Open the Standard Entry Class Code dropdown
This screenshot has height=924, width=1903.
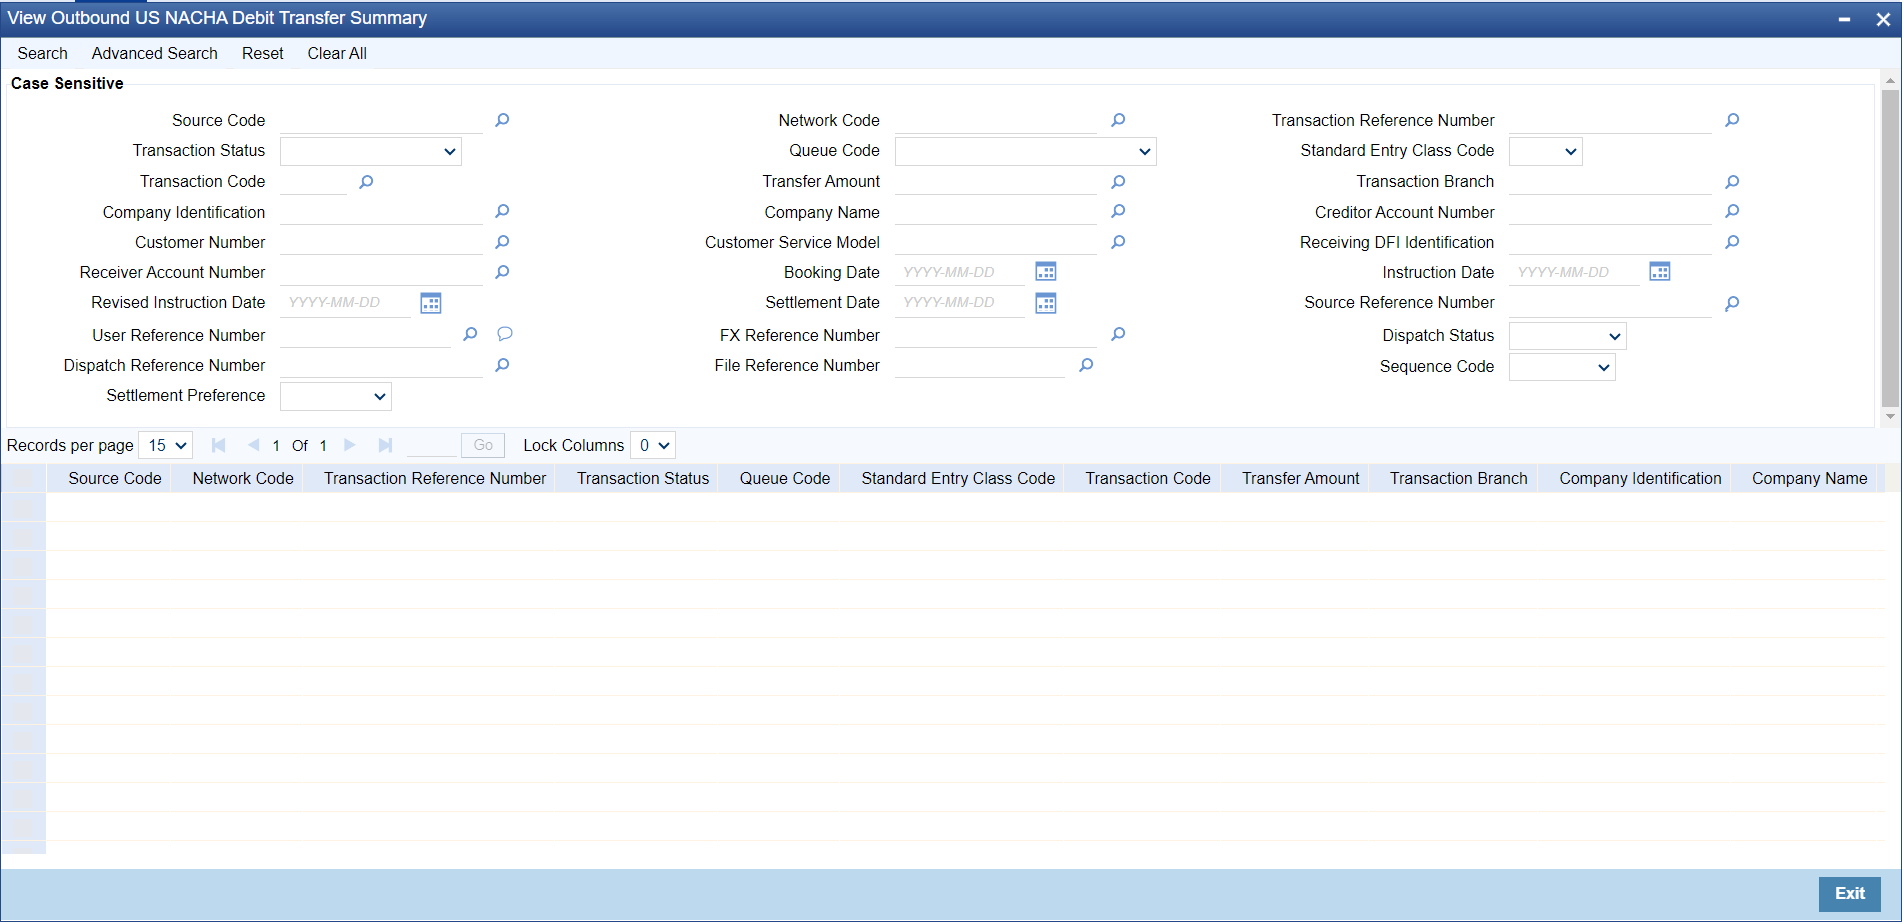[1546, 152]
